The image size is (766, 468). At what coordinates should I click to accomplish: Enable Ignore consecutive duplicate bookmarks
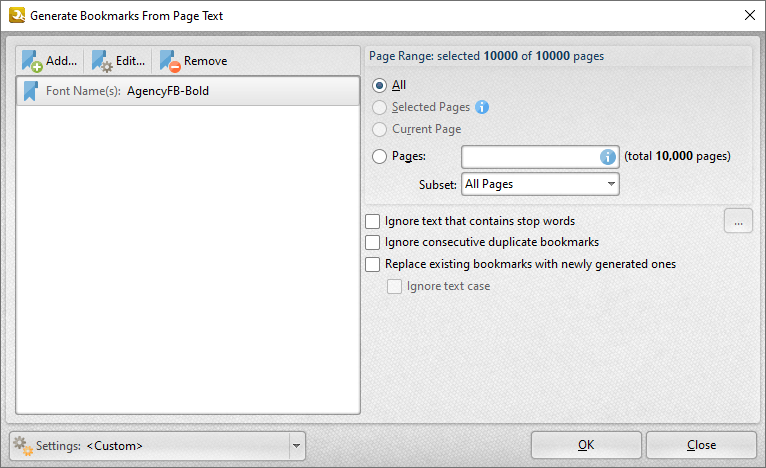pos(373,242)
